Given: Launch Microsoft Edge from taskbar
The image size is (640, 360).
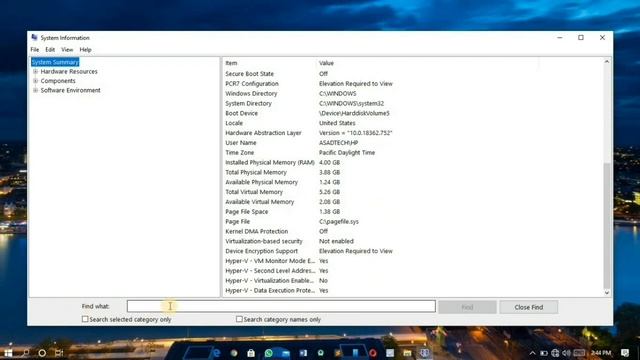Looking at the screenshot, I should point(216,353).
